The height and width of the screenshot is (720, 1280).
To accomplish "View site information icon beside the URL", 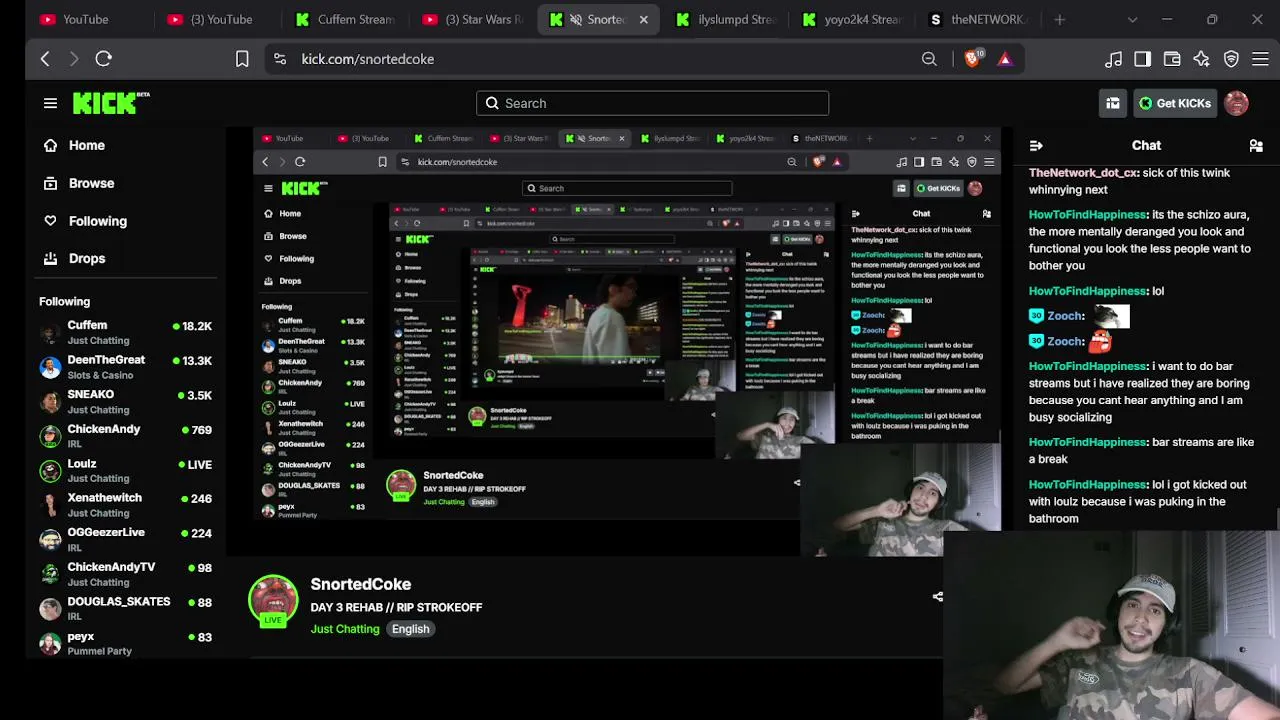I will [280, 59].
